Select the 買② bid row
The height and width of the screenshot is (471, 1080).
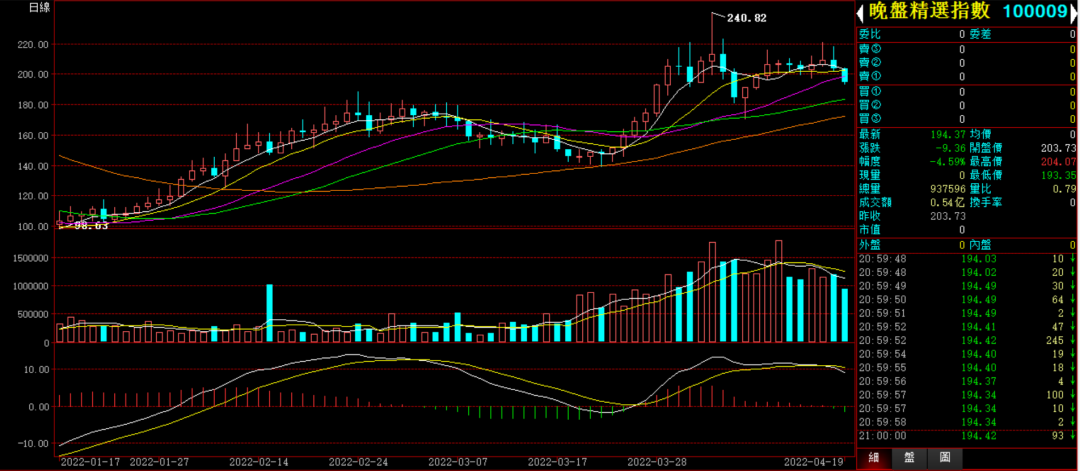(967, 105)
